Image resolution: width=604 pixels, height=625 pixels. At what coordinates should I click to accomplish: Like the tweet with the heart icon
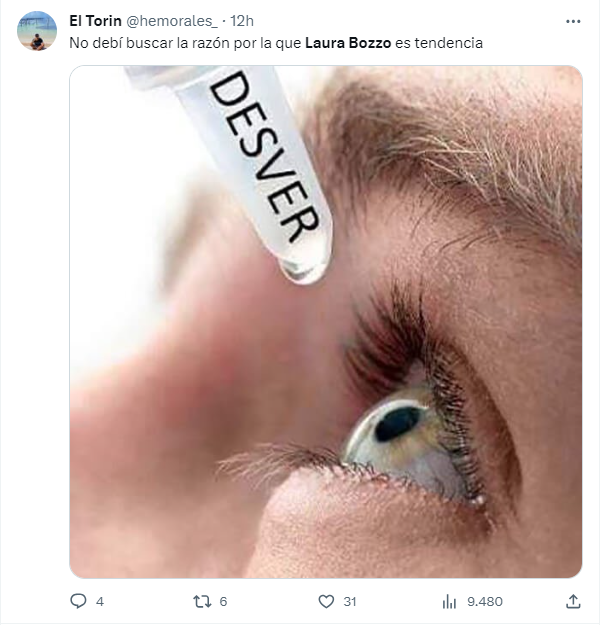(x=325, y=601)
